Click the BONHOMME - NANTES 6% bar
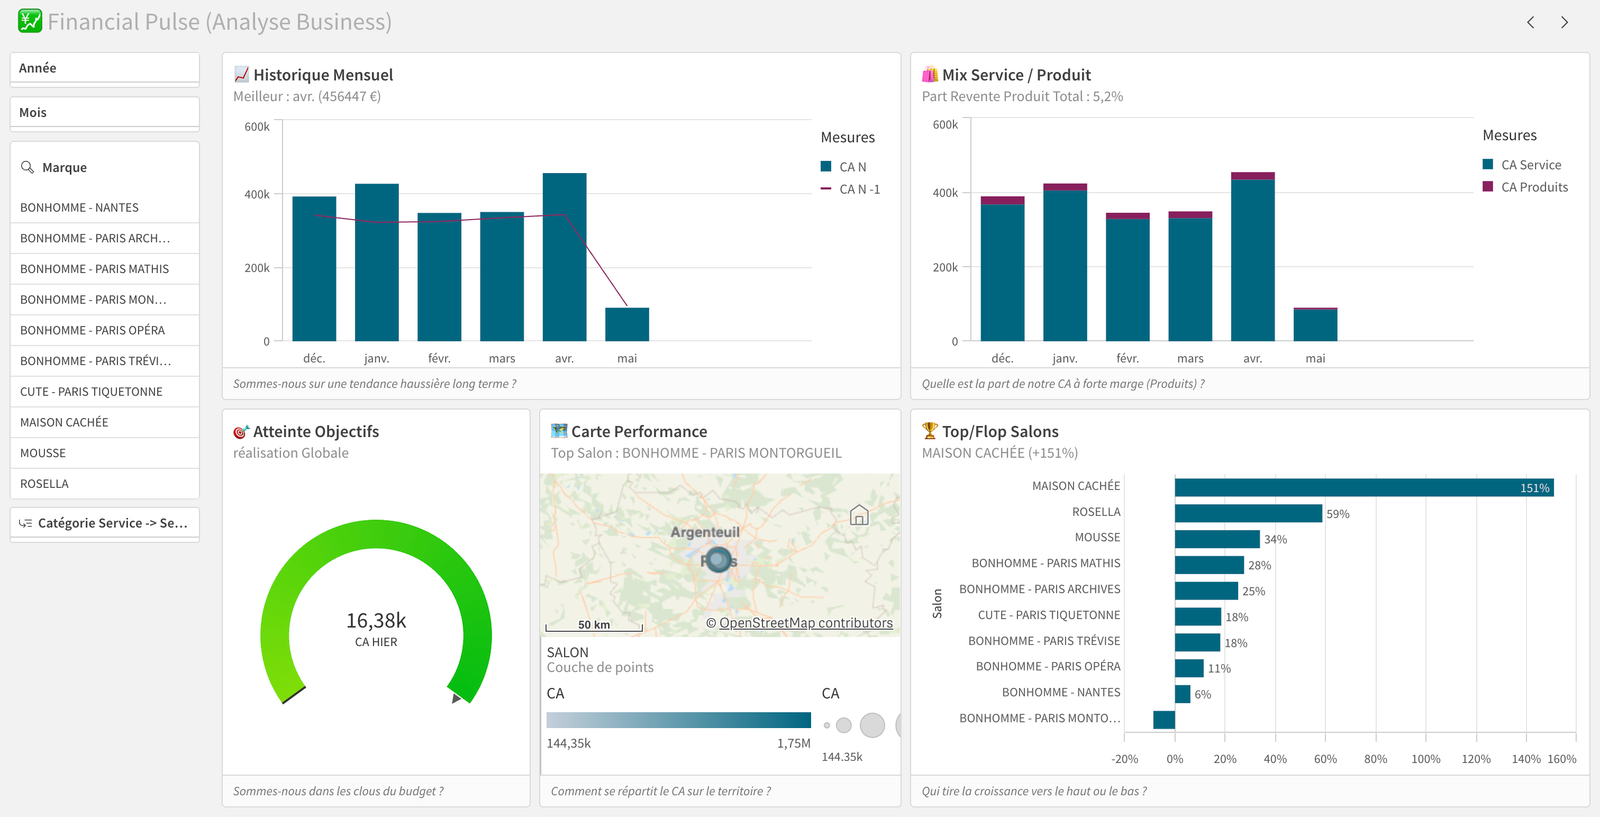 [1183, 694]
